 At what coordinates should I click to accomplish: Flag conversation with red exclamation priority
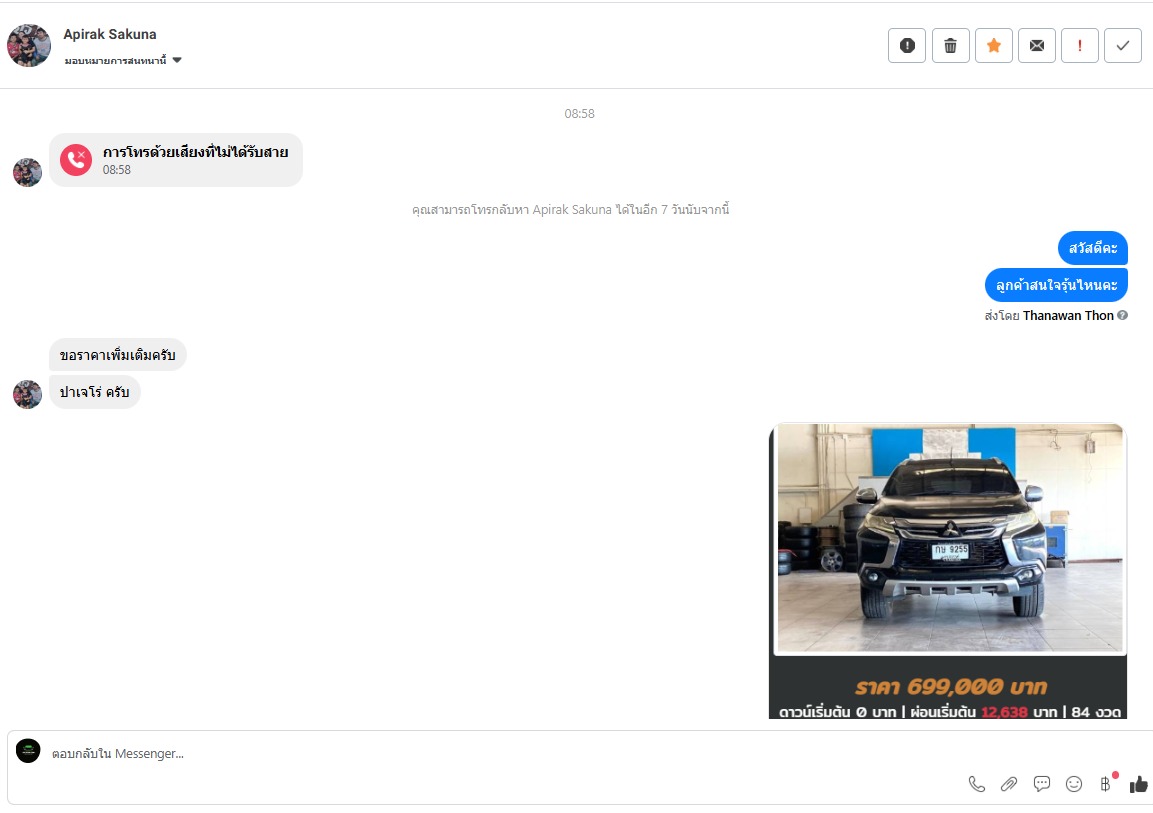(1079, 46)
